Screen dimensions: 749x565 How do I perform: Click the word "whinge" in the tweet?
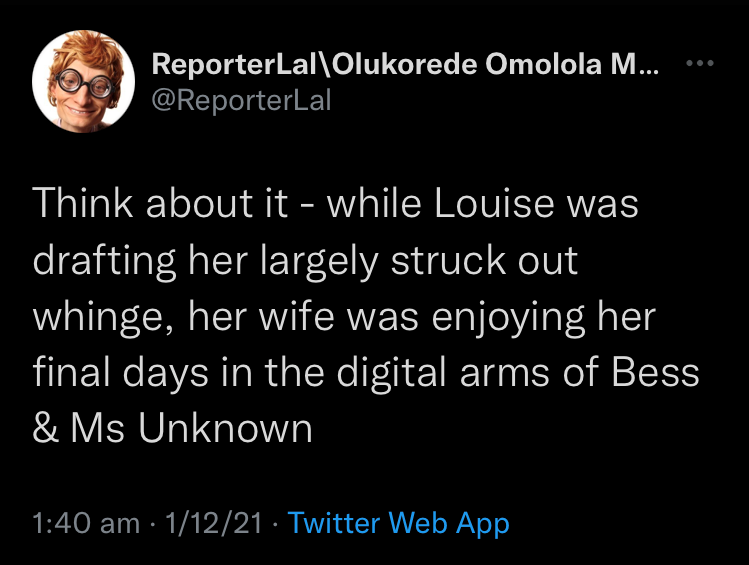tap(101, 318)
